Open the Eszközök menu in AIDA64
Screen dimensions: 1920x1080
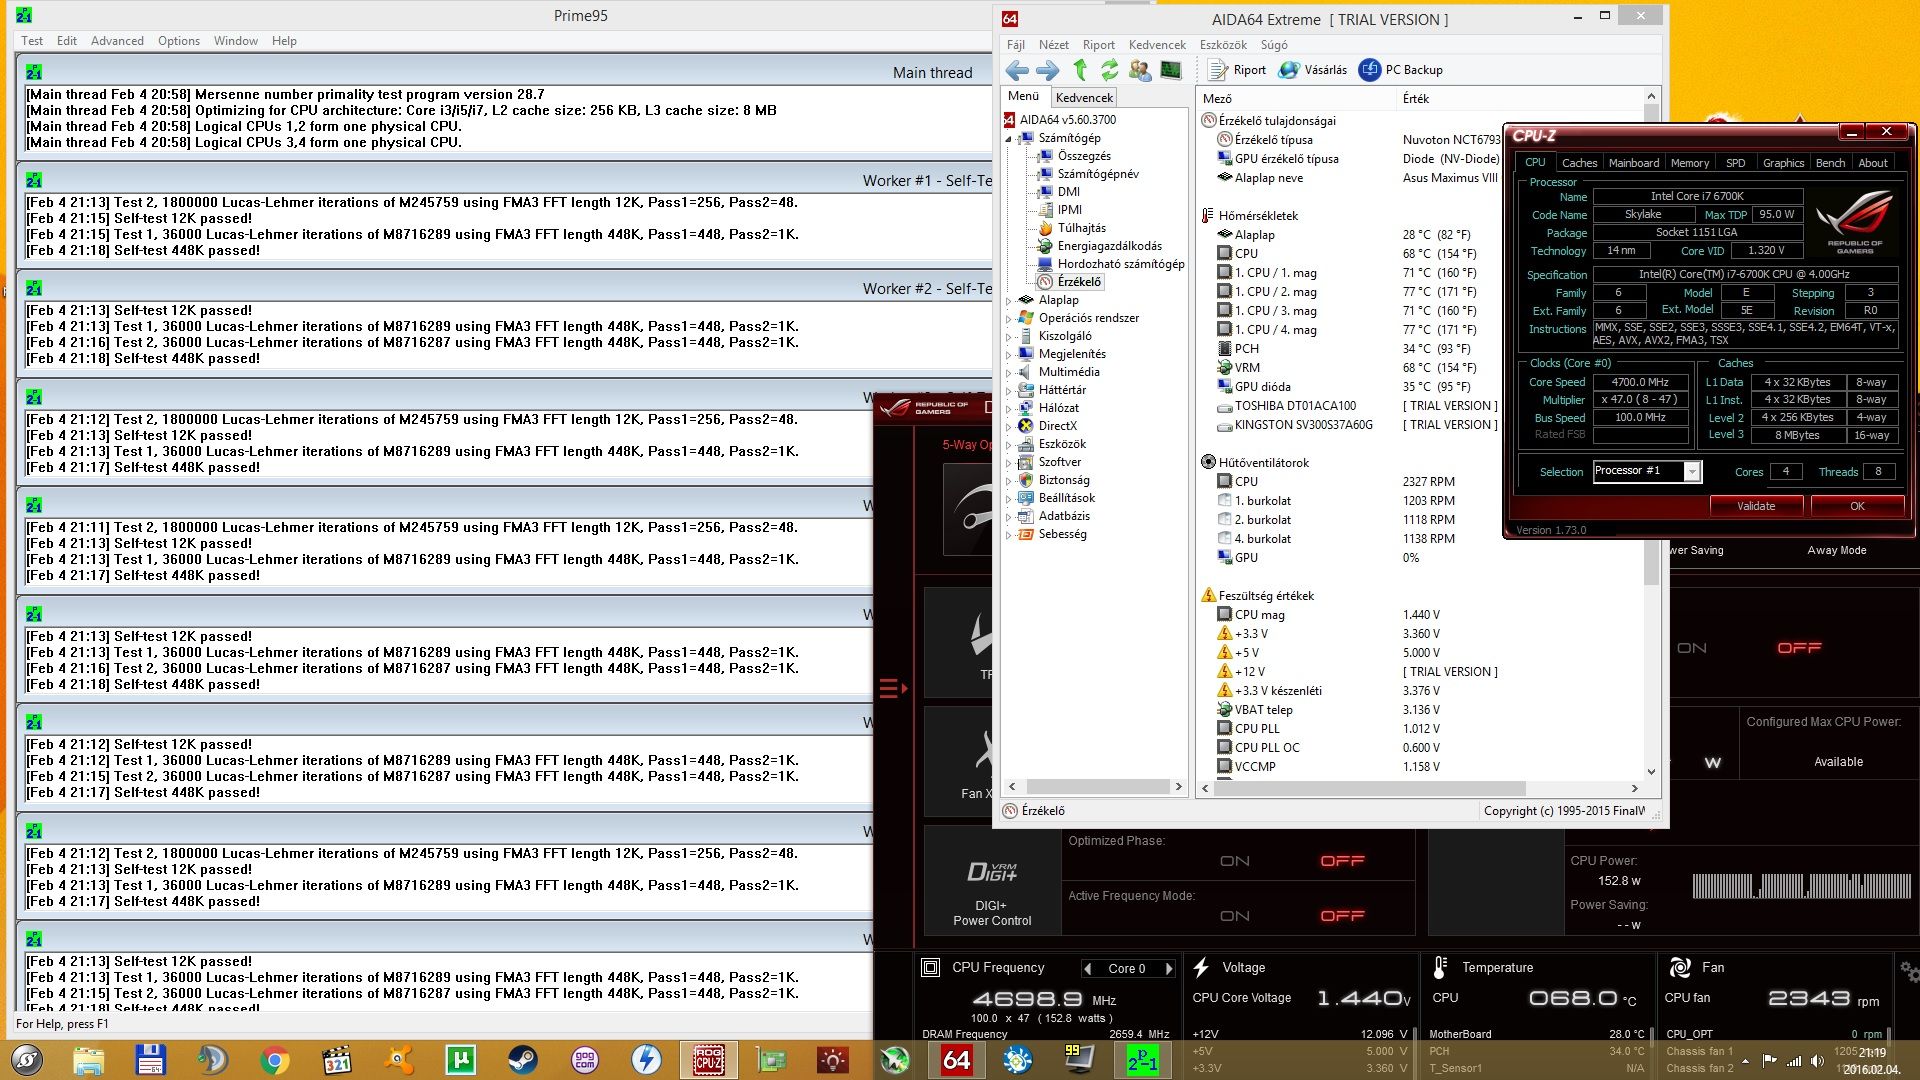click(x=1223, y=45)
